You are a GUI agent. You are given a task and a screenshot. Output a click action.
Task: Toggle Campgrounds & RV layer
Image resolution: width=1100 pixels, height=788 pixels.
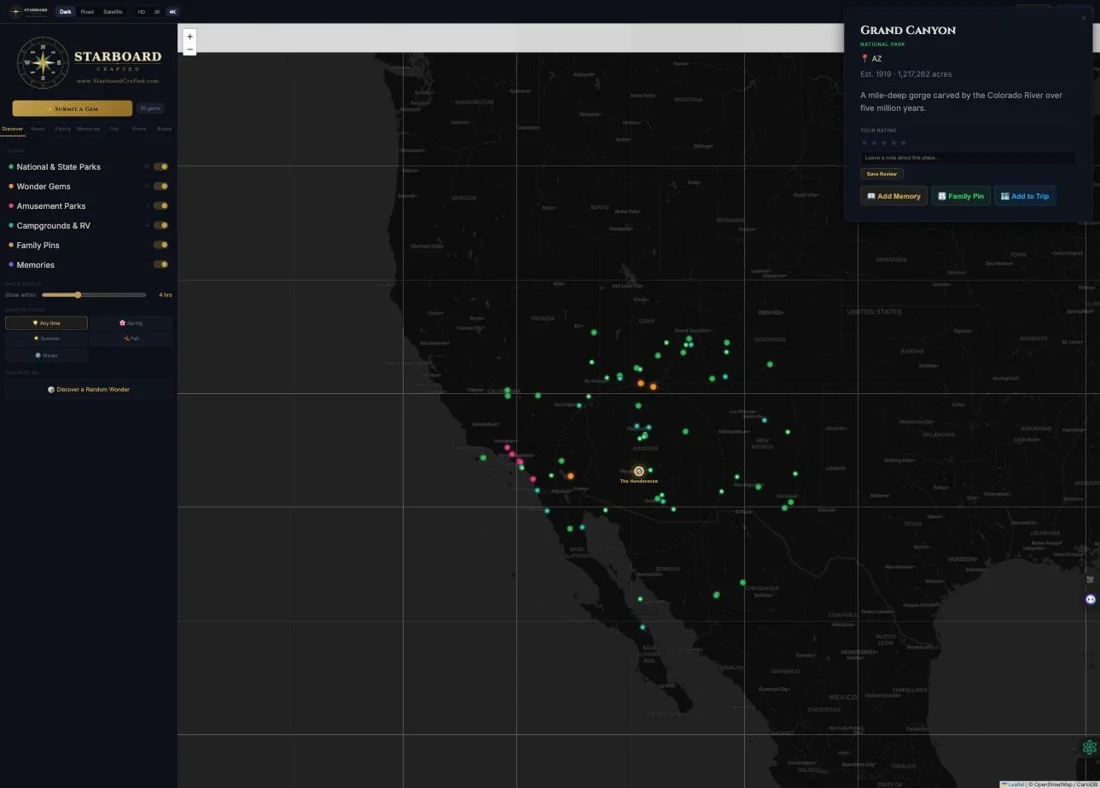coord(161,226)
